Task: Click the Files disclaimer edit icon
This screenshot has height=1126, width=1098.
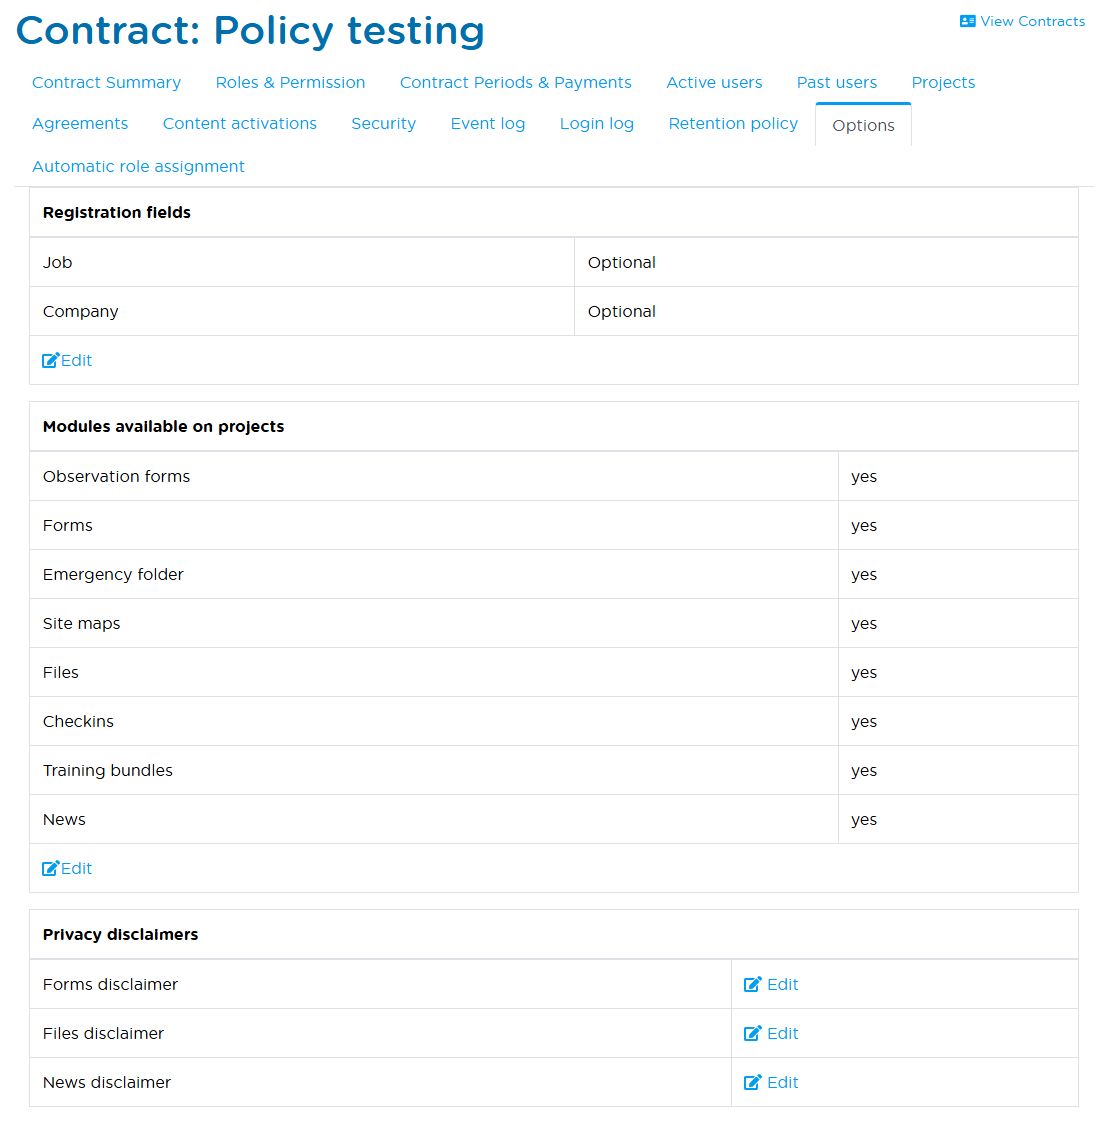Action: click(753, 1034)
